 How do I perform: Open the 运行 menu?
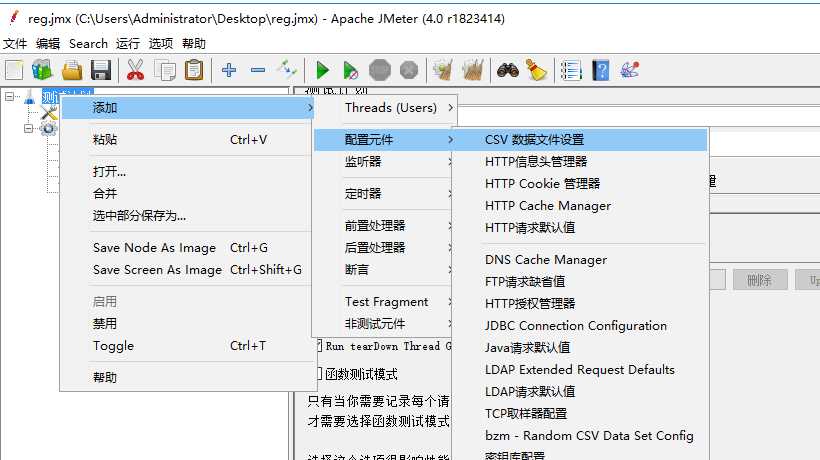(128, 43)
